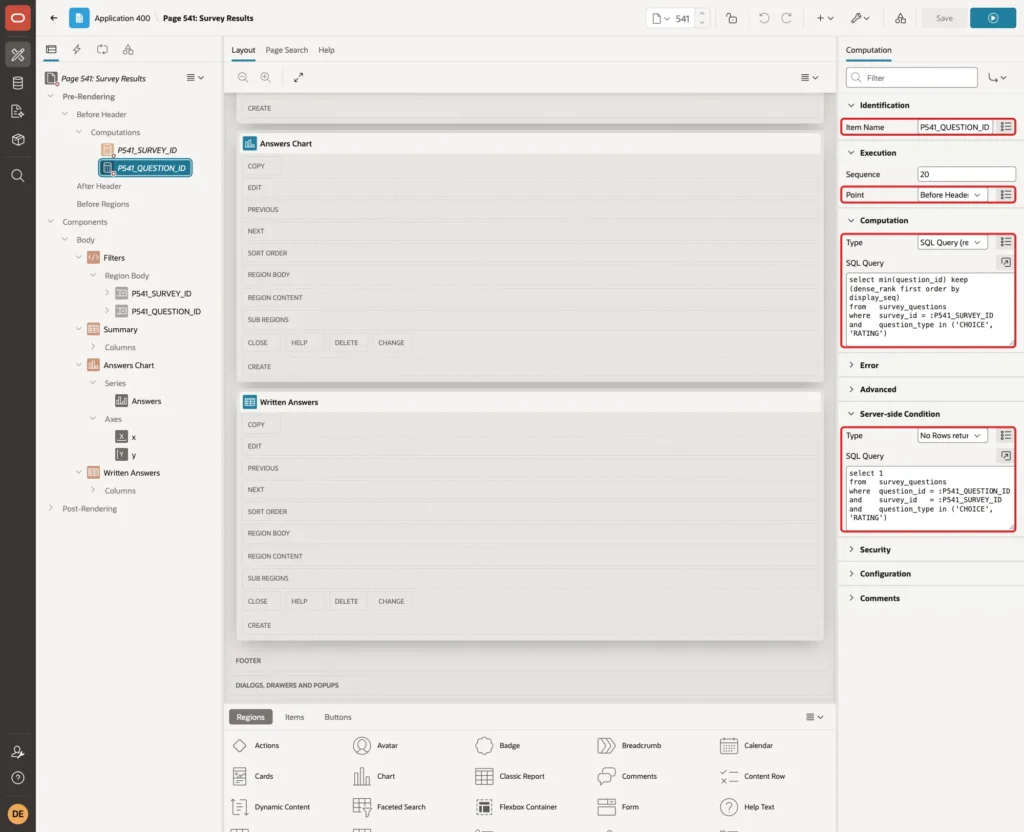Viewport: 1024px width, 832px height.
Task: Open the Computation Type dropdown
Action: [952, 242]
